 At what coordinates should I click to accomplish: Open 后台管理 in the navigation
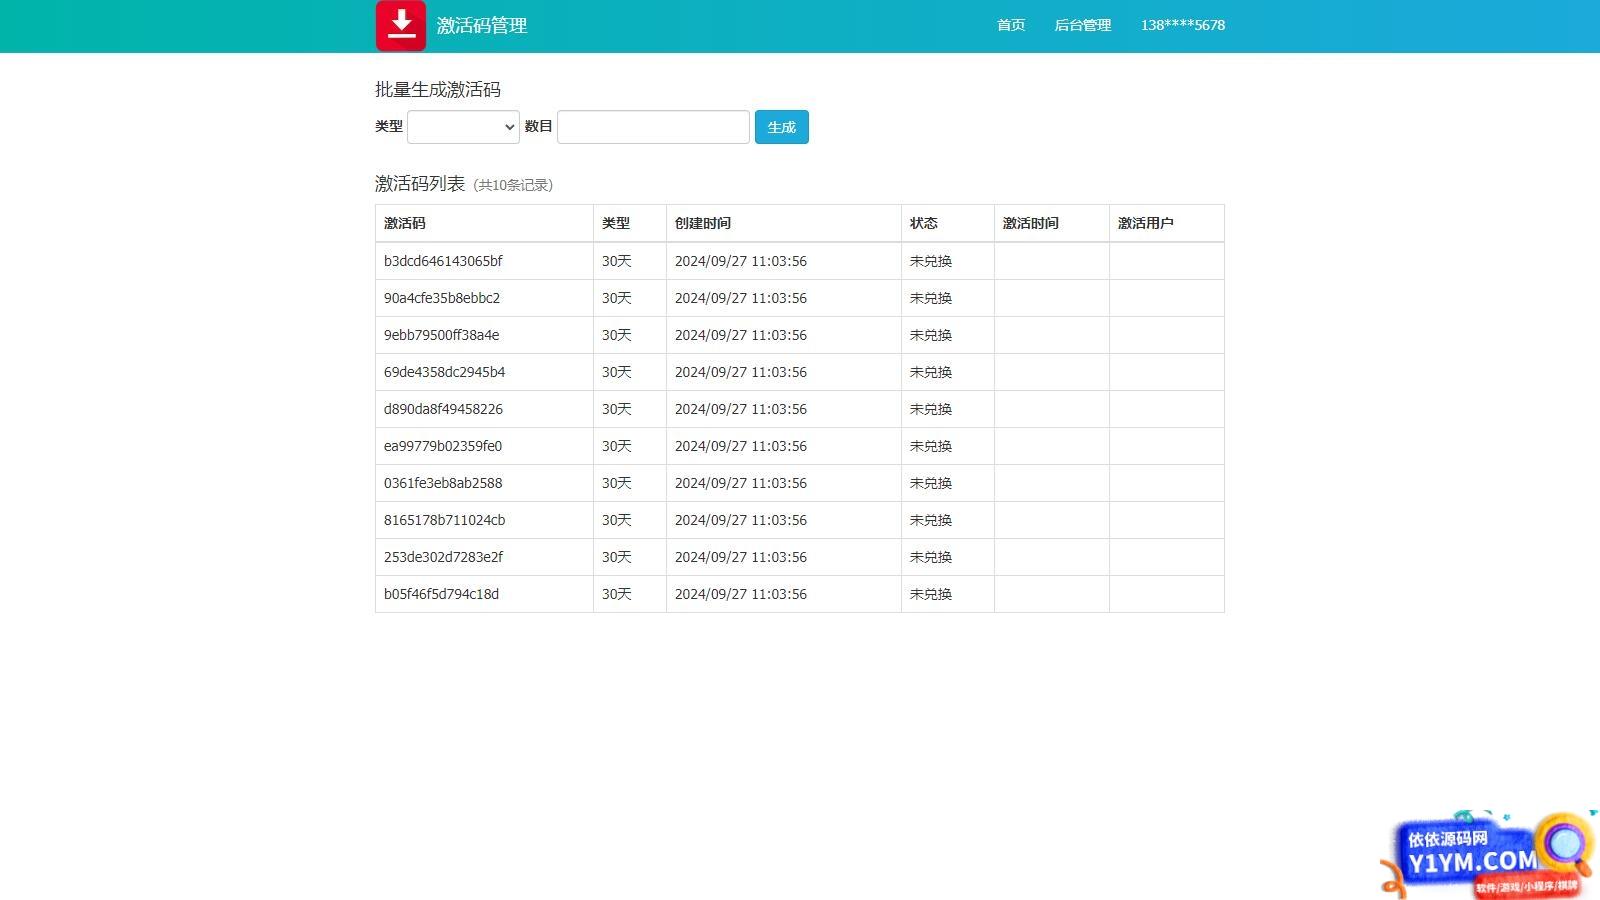pyautogui.click(x=1083, y=25)
